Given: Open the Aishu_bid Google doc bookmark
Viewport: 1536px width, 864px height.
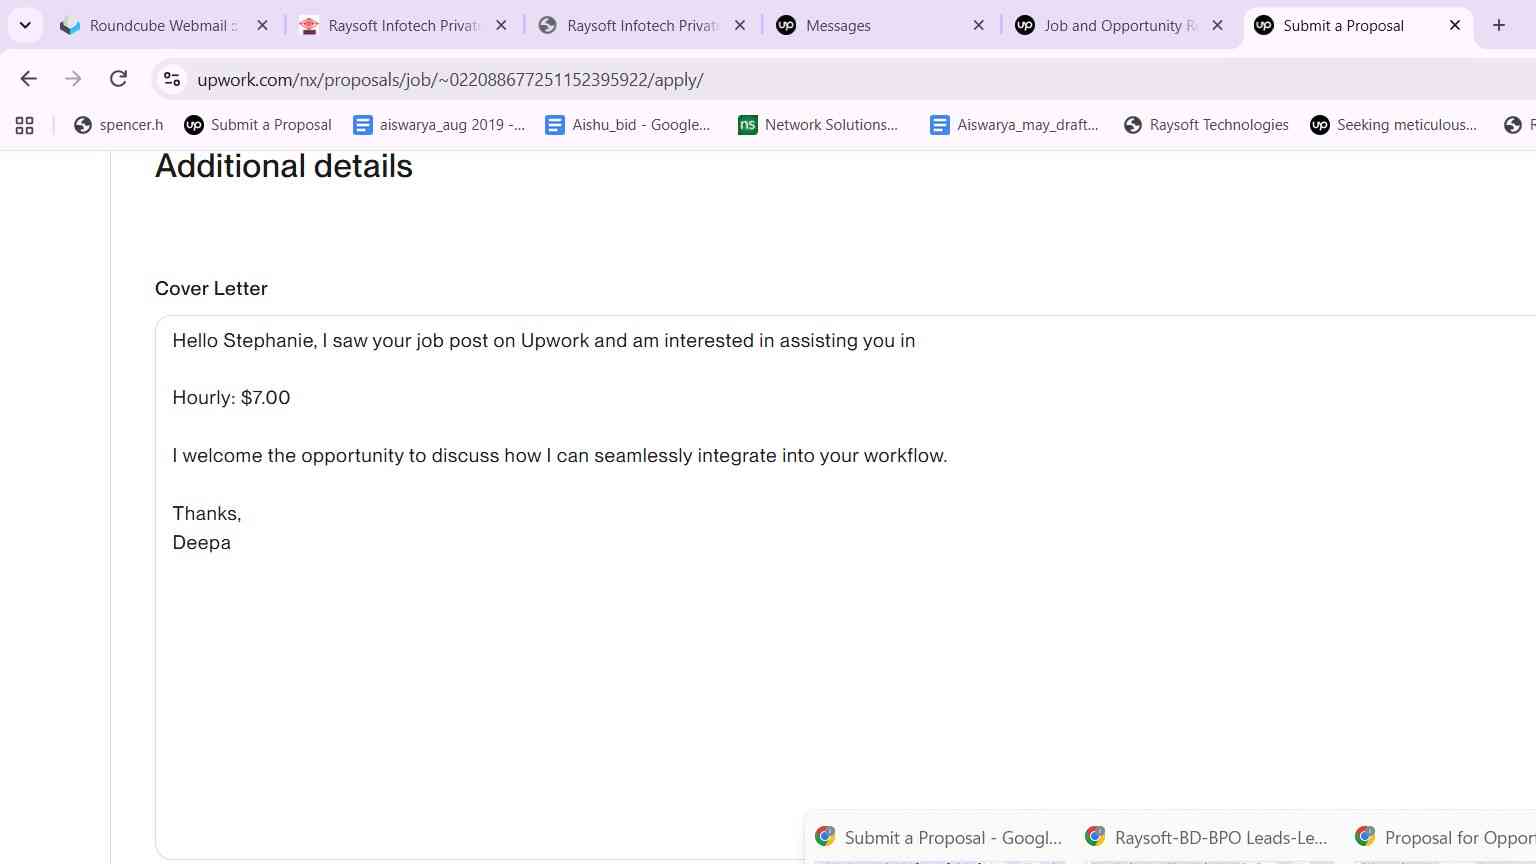Looking at the screenshot, I should click(627, 125).
